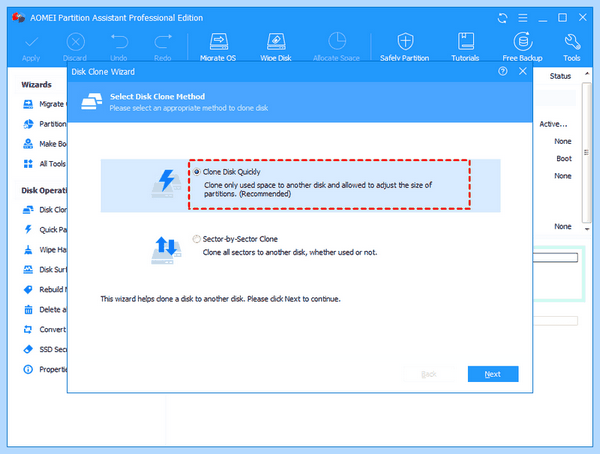Click the Redo arrow icon
This screenshot has width=600, height=454.
point(163,42)
